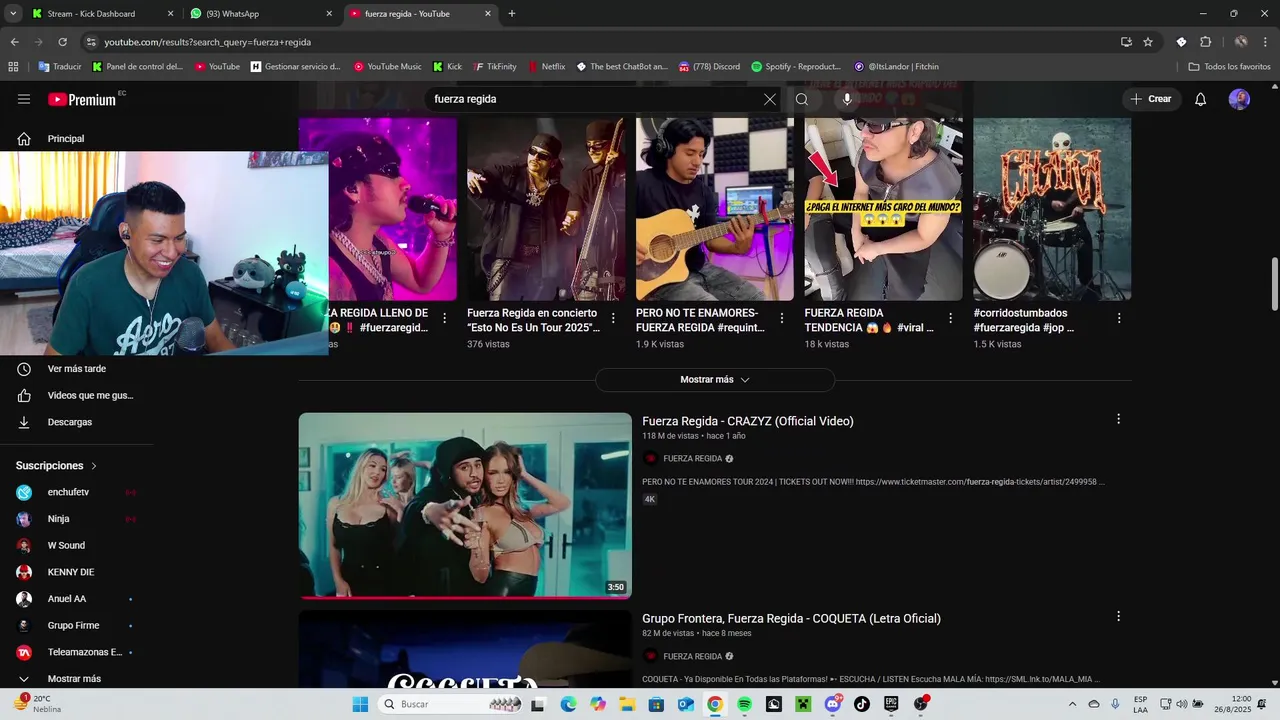1280x720 pixels.
Task: Open the concert short thumbnail with bassist
Action: (x=546, y=209)
